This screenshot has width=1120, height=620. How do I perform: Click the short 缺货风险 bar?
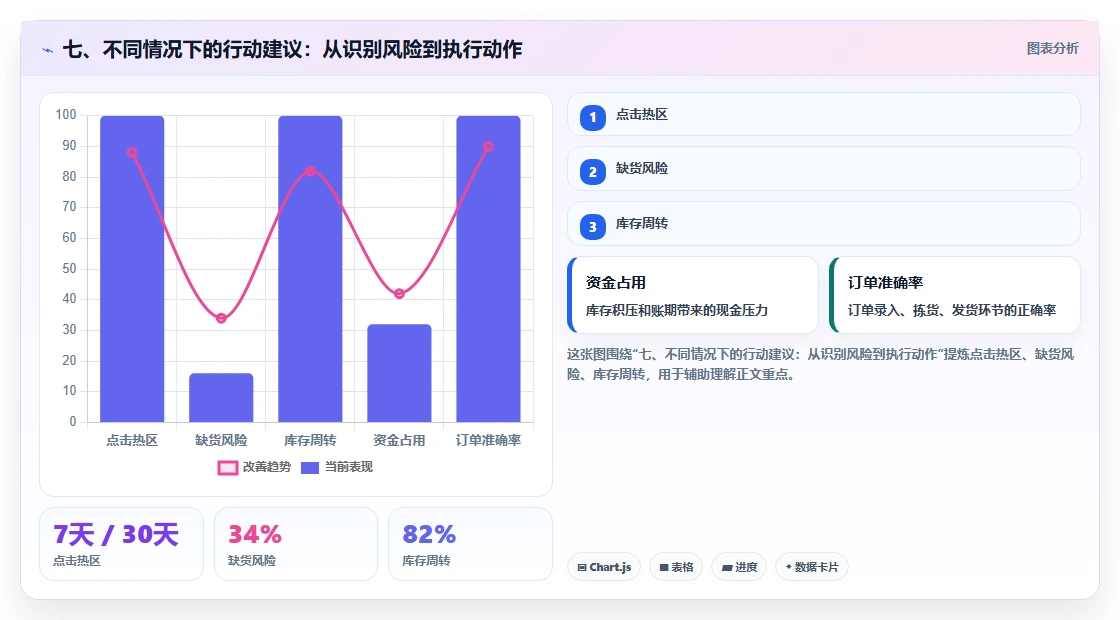pos(221,397)
